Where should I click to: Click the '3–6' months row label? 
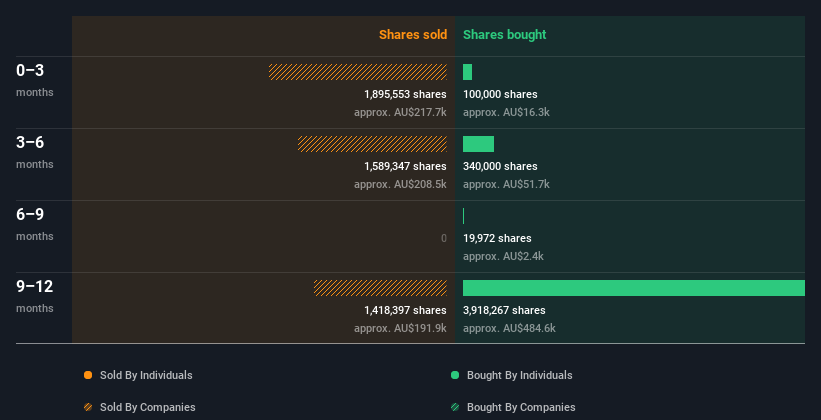tap(30, 142)
